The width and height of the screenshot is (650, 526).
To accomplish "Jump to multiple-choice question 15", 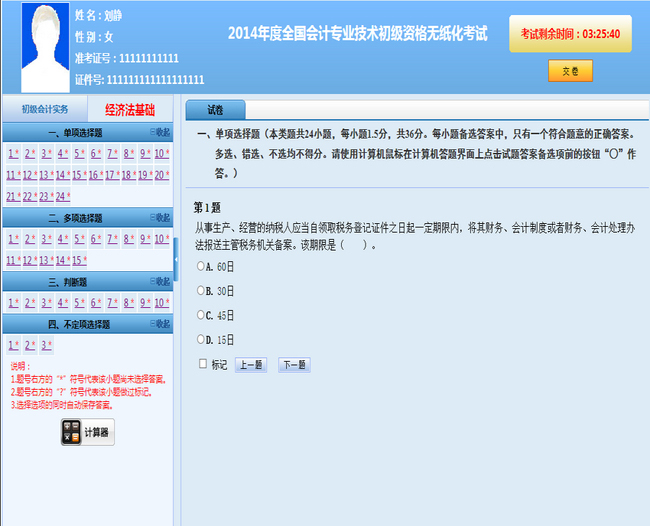I will (77, 260).
